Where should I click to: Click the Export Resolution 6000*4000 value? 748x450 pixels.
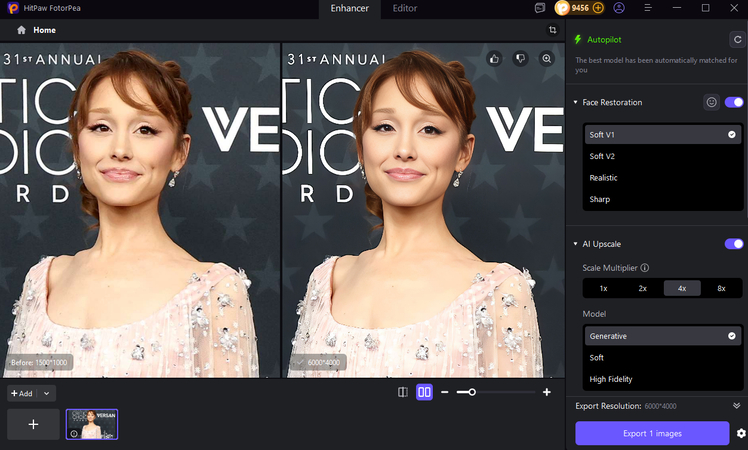pyautogui.click(x=660, y=406)
